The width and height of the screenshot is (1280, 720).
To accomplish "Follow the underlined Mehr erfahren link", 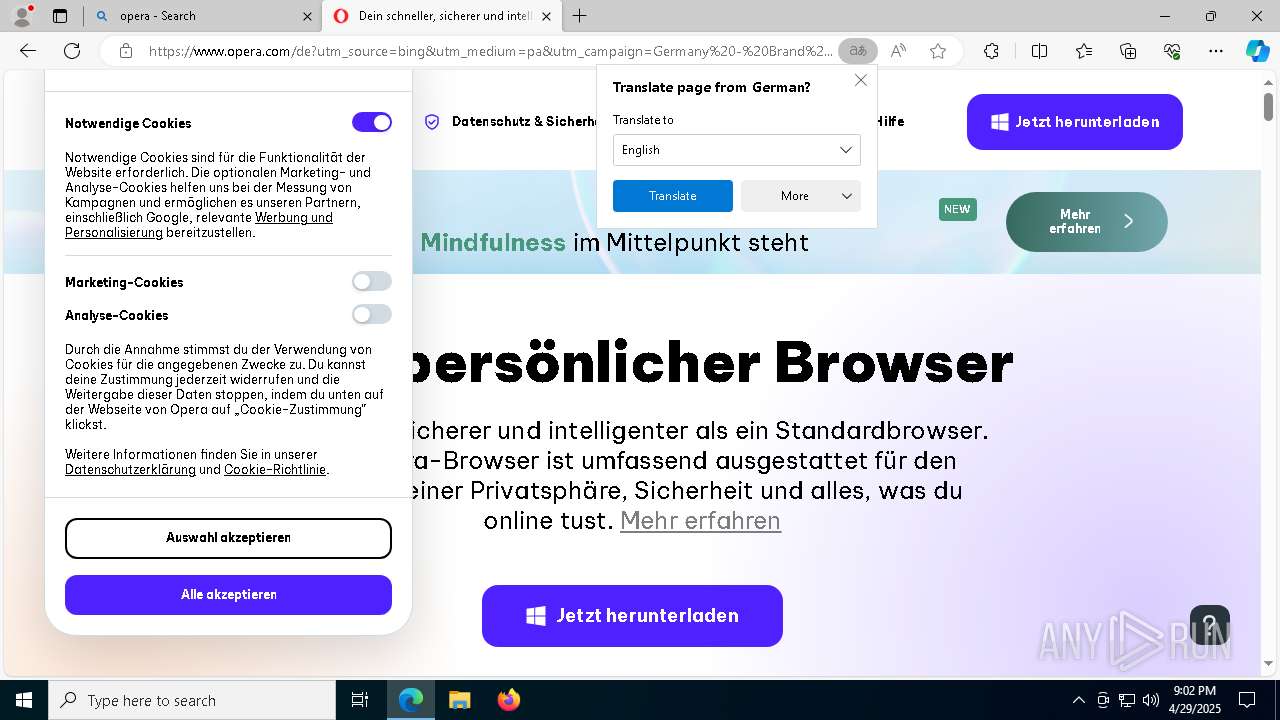I will [x=700, y=521].
